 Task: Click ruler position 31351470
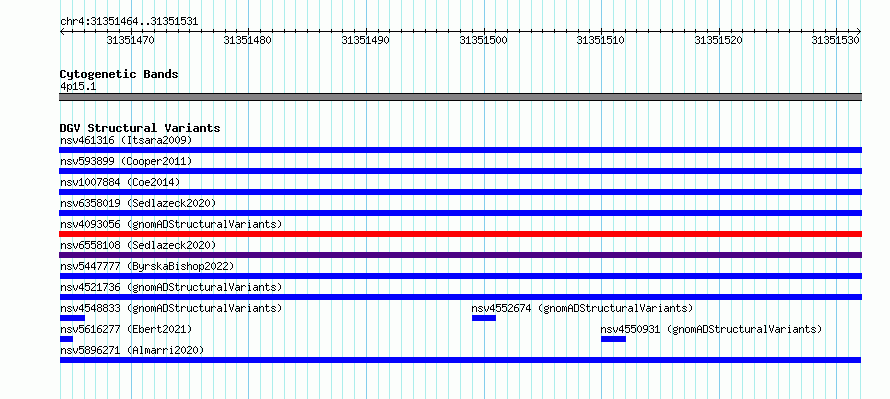[131, 40]
